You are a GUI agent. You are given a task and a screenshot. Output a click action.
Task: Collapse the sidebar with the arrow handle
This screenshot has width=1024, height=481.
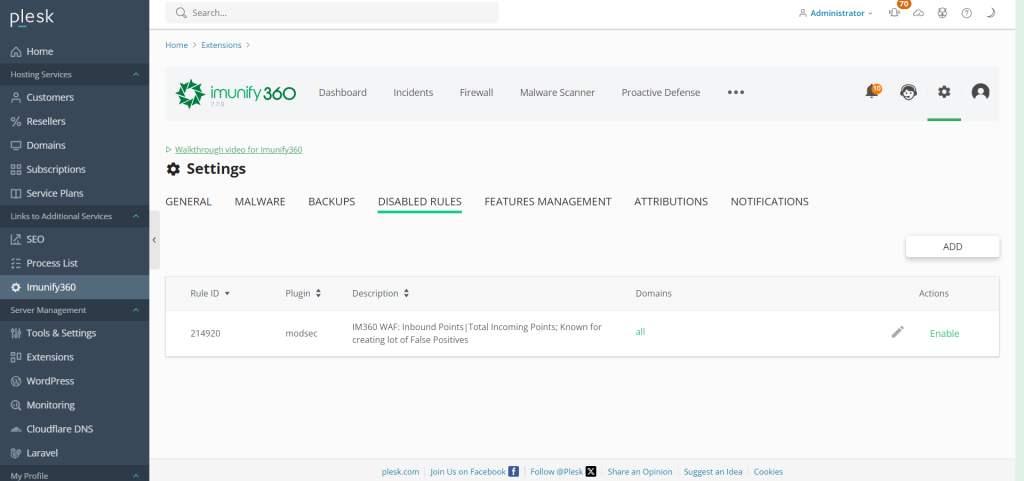pos(154,240)
